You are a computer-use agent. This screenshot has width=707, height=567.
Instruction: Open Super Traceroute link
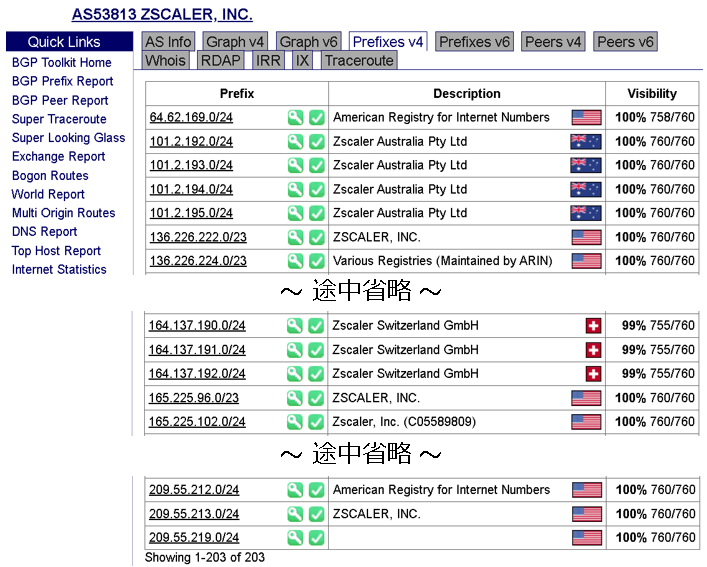click(59, 119)
